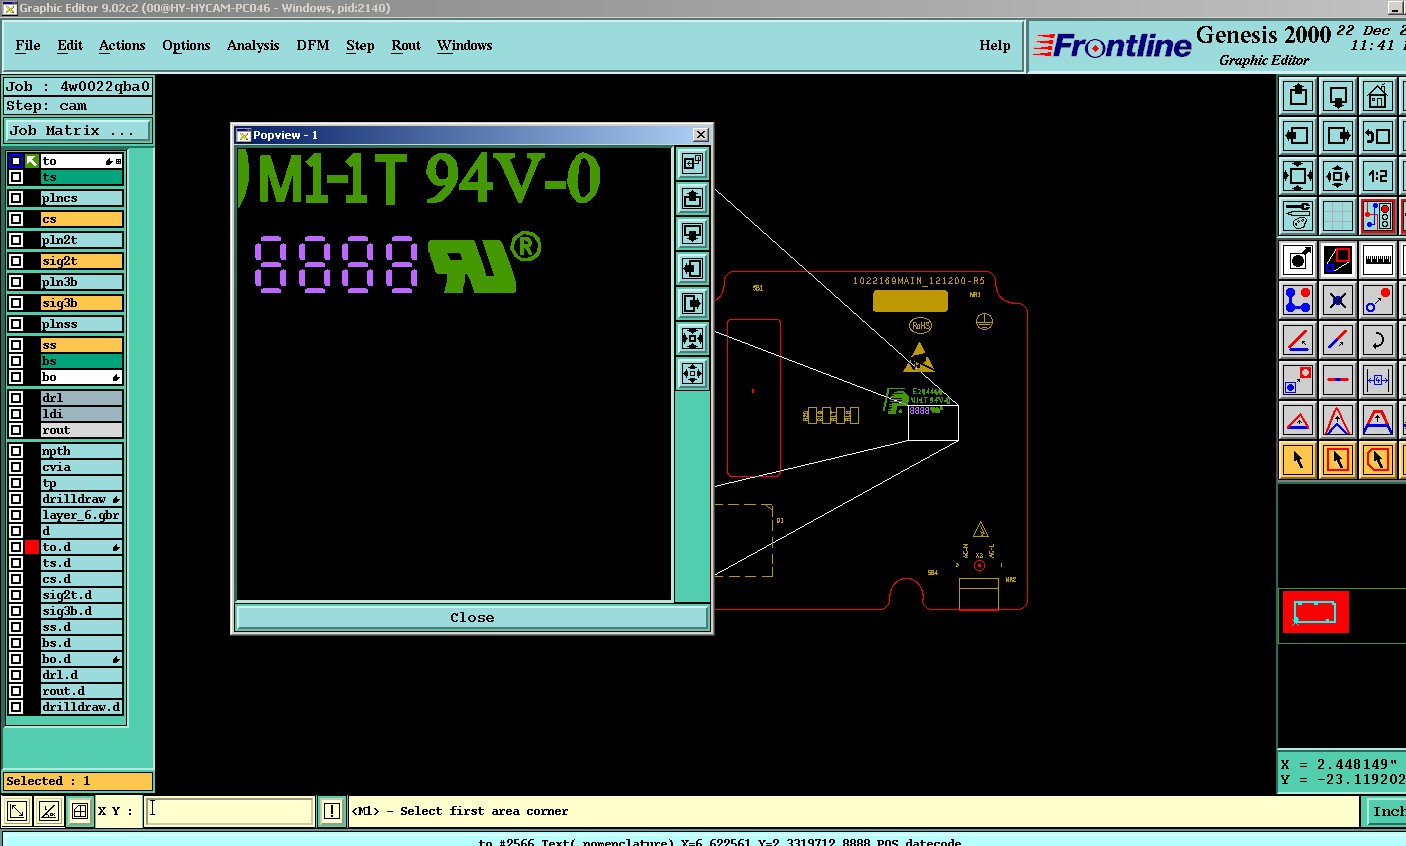Open the File menu
The width and height of the screenshot is (1406, 846).
(28, 45)
